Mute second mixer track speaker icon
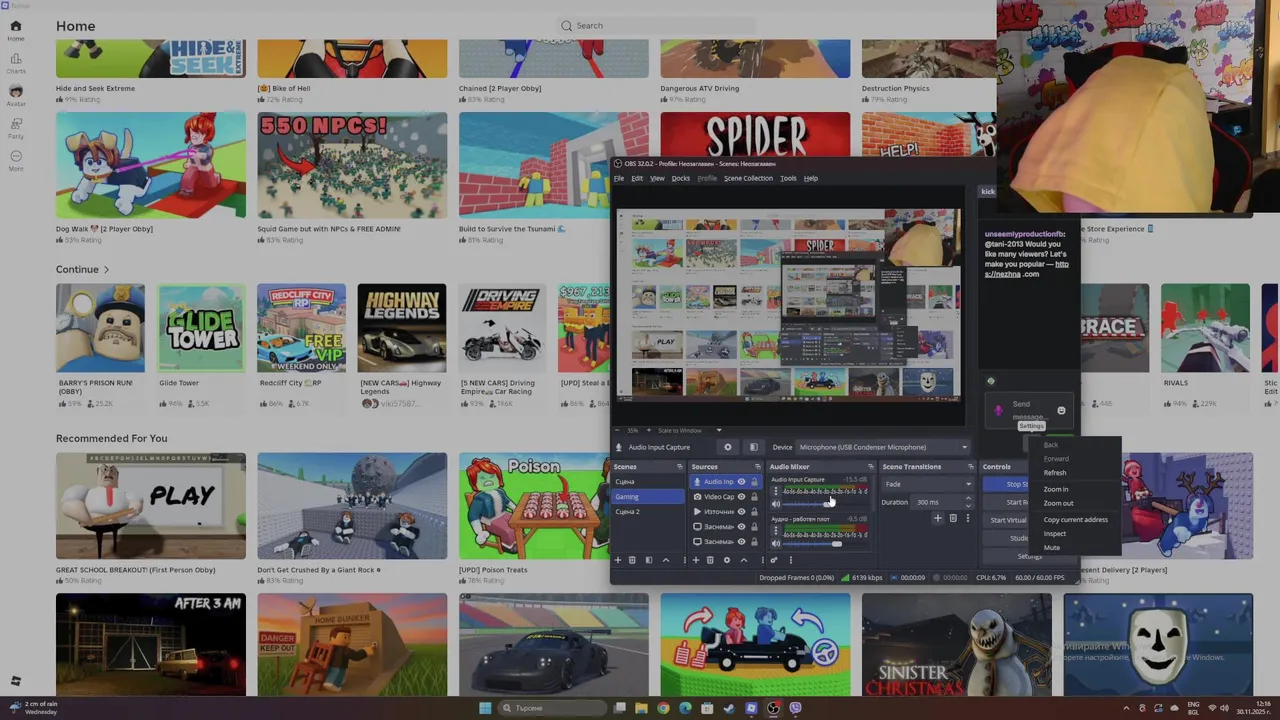The image size is (1280, 720). coord(776,544)
